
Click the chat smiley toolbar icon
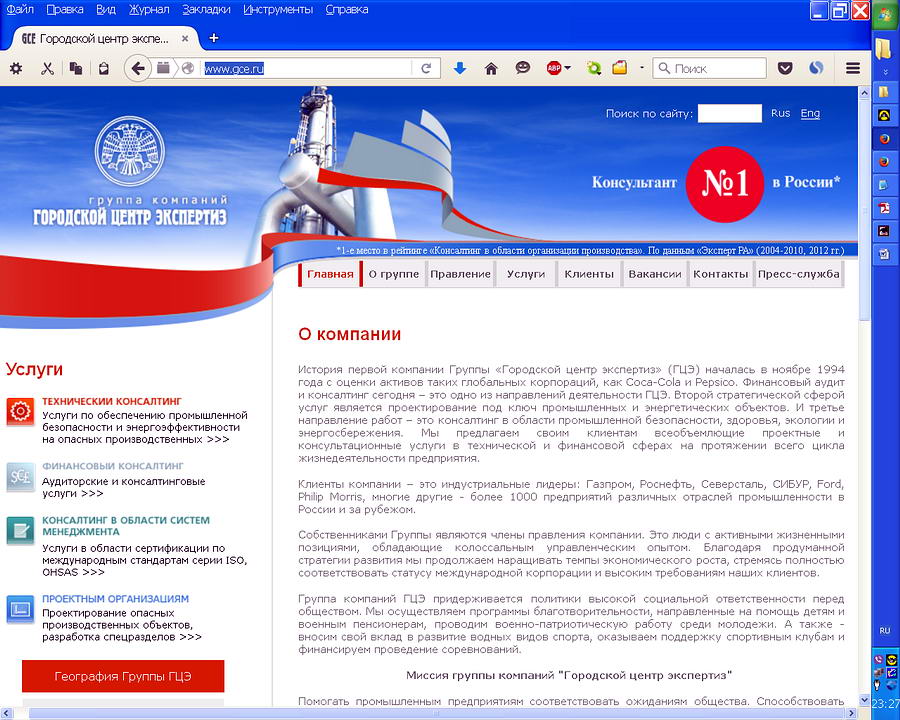click(x=522, y=68)
